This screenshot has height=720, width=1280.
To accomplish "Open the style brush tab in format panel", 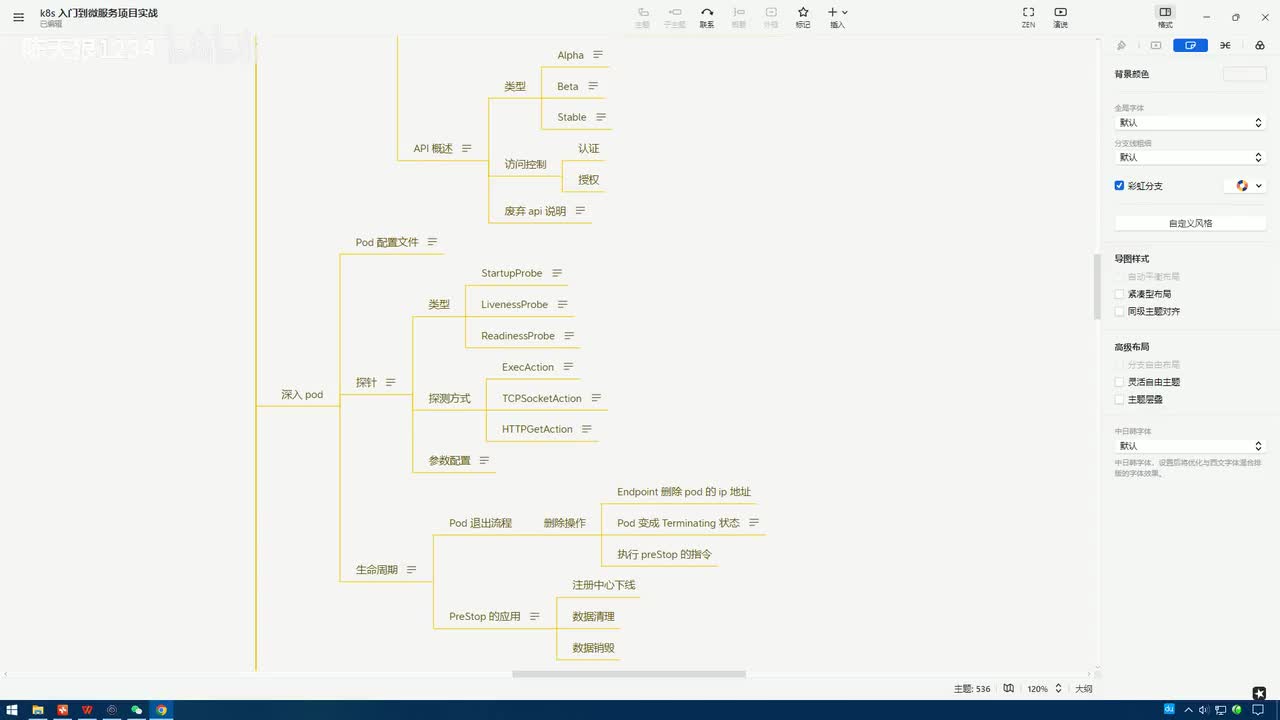I will [x=1121, y=45].
